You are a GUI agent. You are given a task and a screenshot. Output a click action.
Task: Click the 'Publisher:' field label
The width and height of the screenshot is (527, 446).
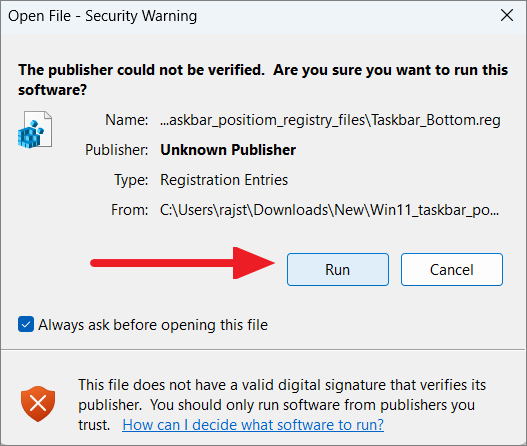(x=116, y=150)
